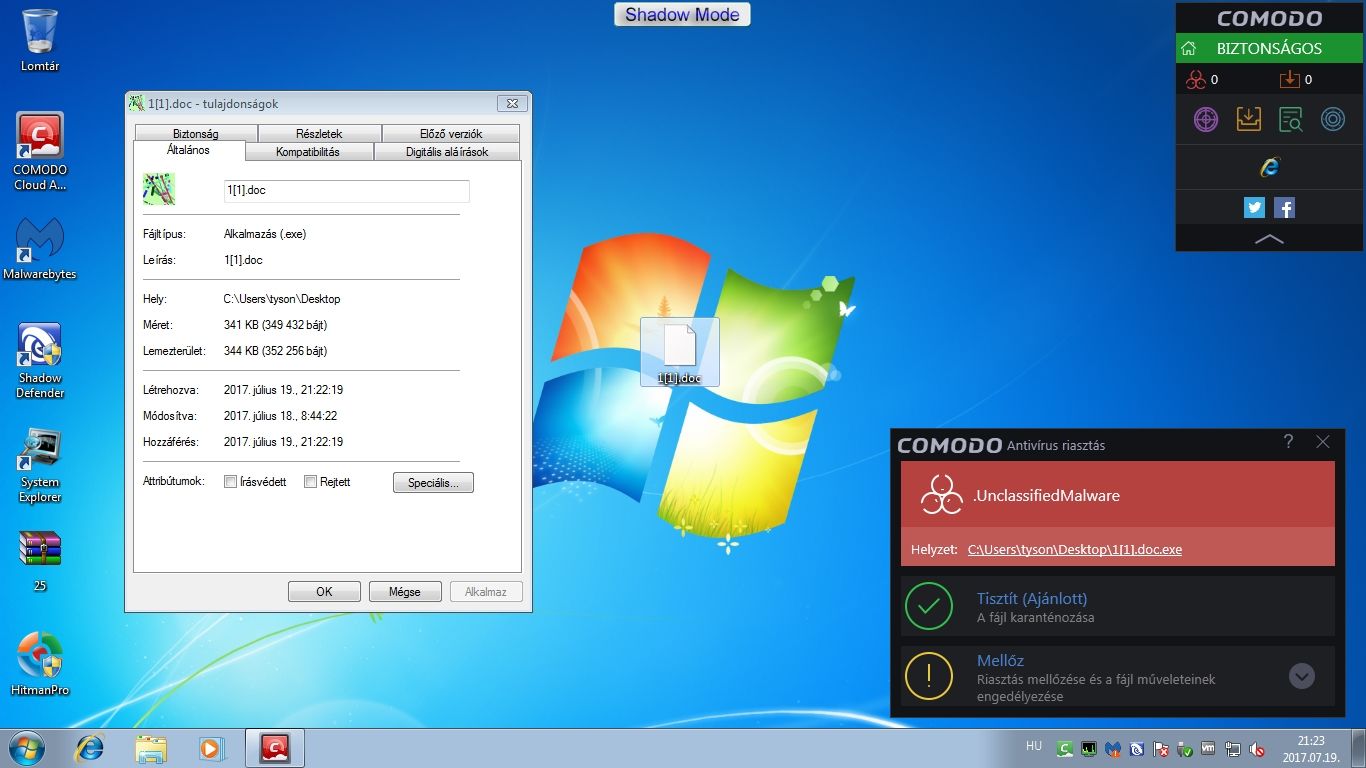This screenshot has height=768, width=1366.
Task: Click the orange quarantine counter icon in widget
Action: [1289, 79]
